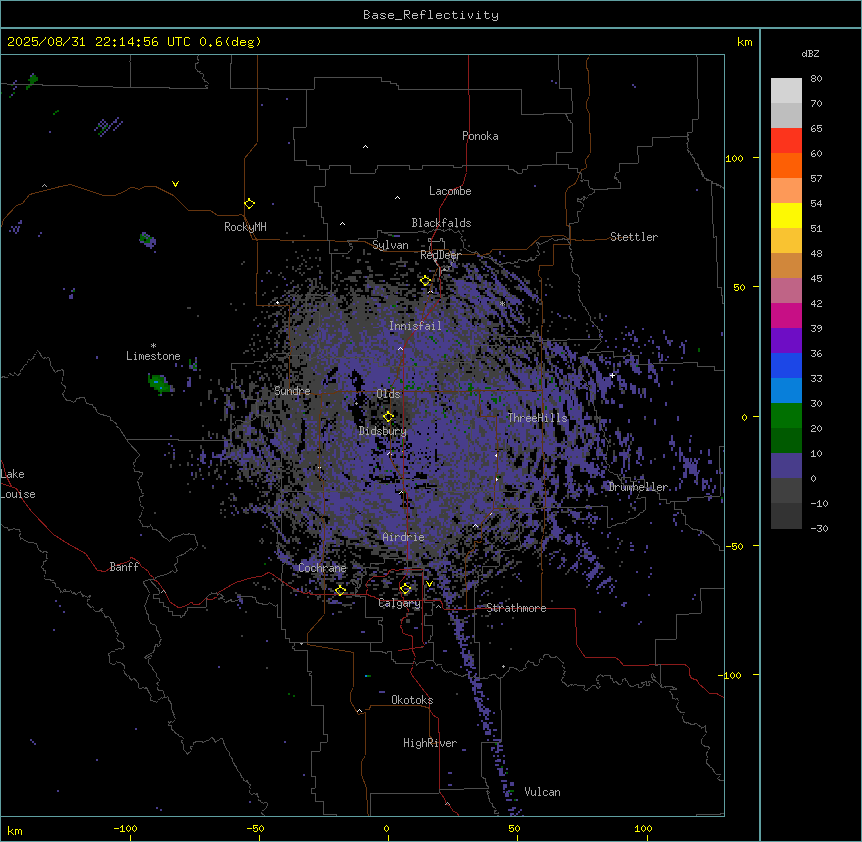Select the Sundre label
The height and width of the screenshot is (842, 862).
tap(292, 391)
